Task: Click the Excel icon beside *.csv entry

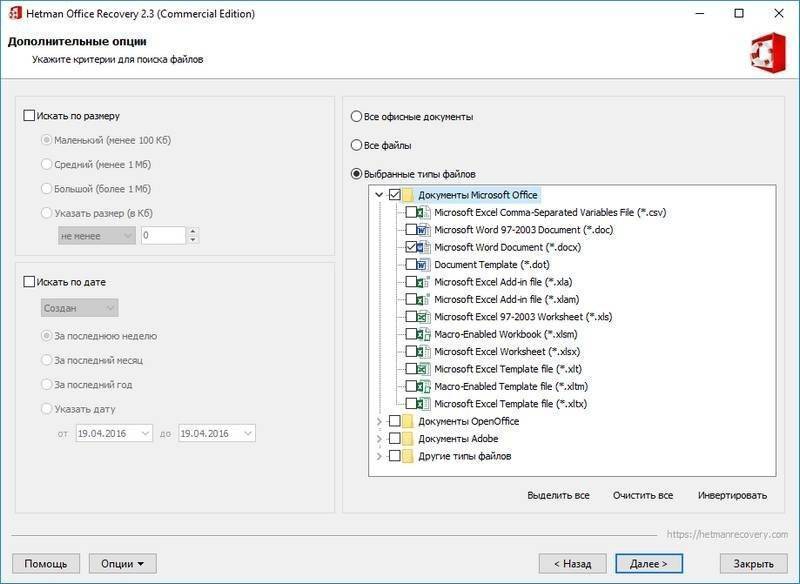Action: point(425,212)
